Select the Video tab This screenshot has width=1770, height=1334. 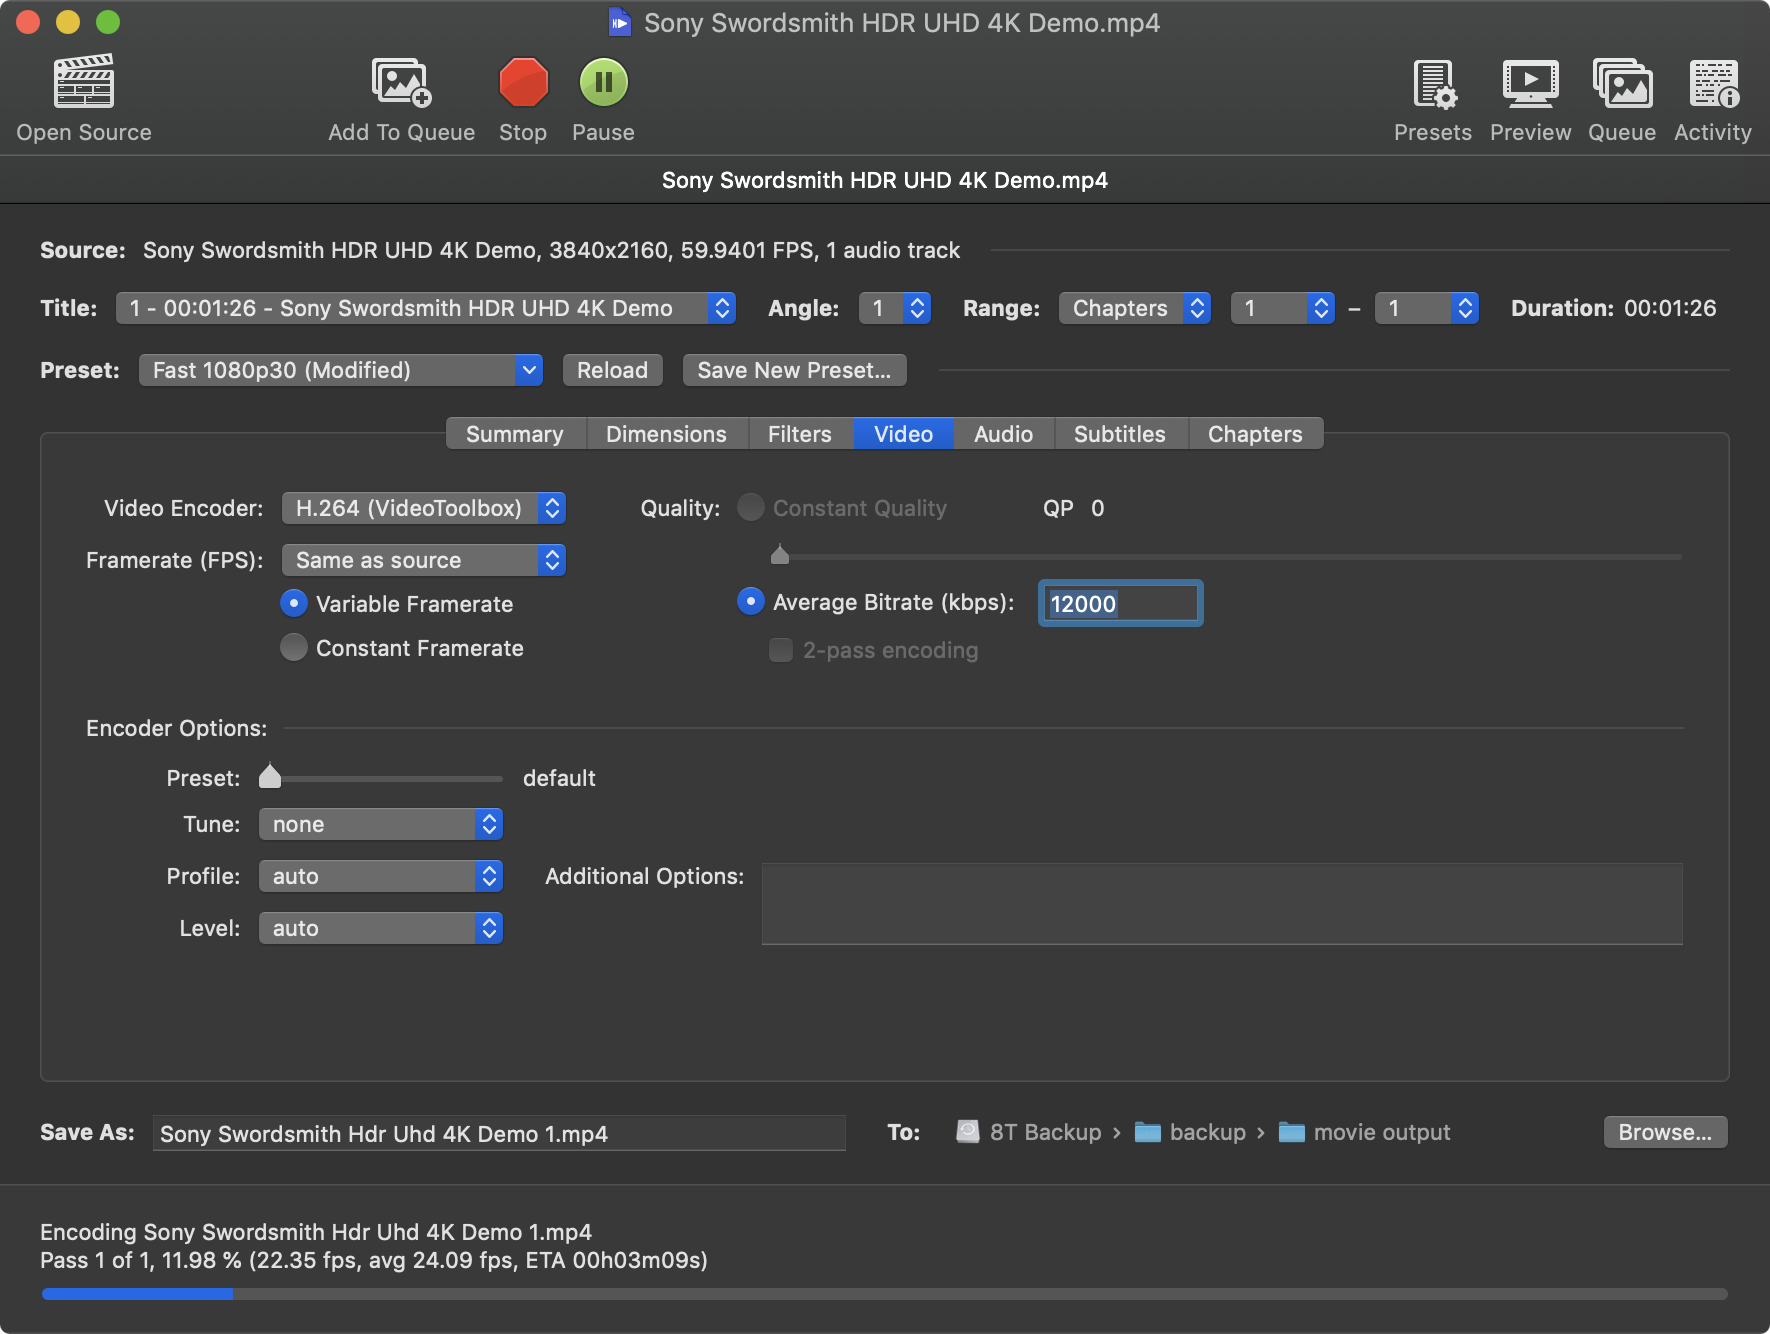coord(903,434)
